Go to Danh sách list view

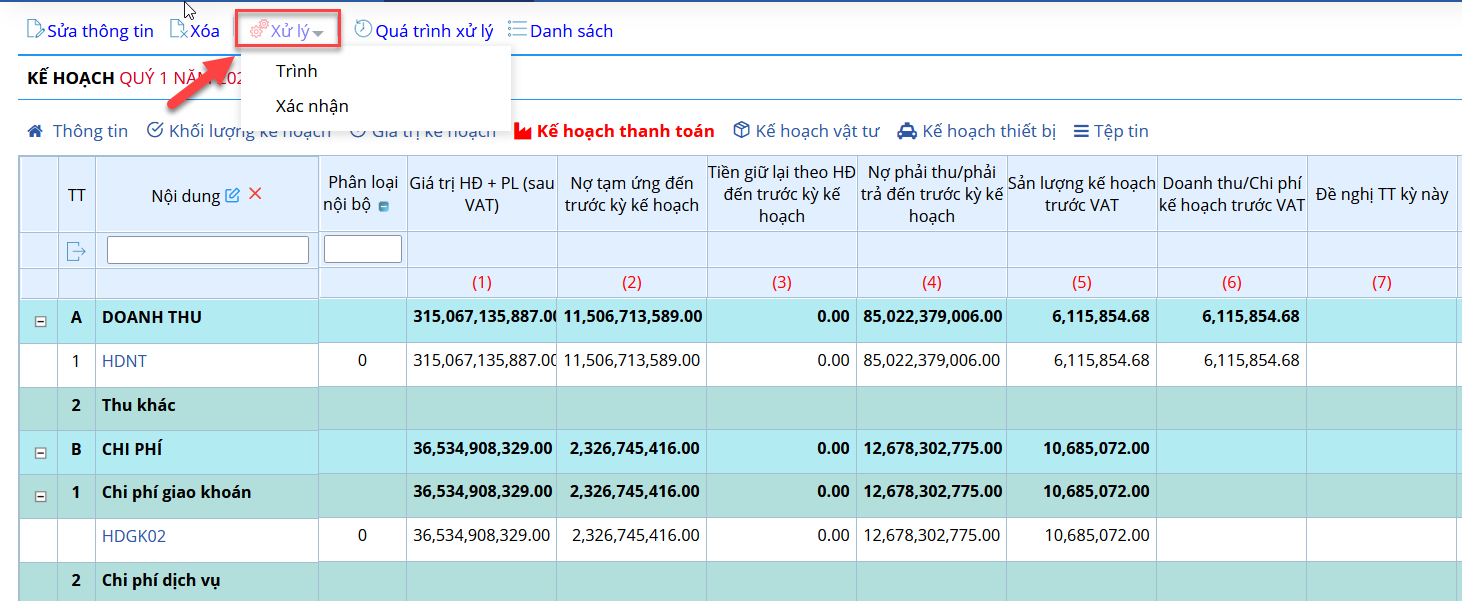pos(560,31)
